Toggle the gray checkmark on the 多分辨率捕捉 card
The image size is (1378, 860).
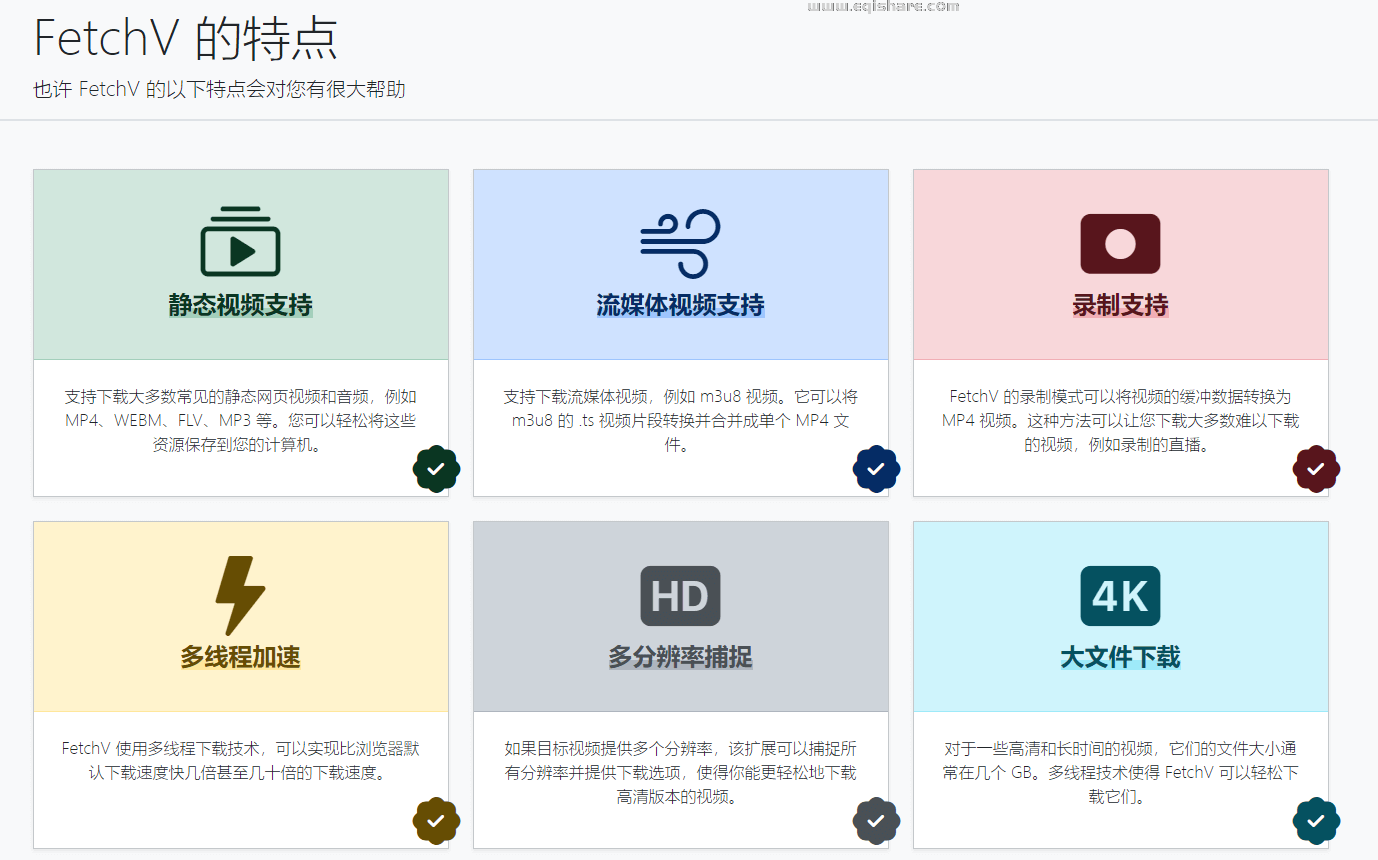876,821
